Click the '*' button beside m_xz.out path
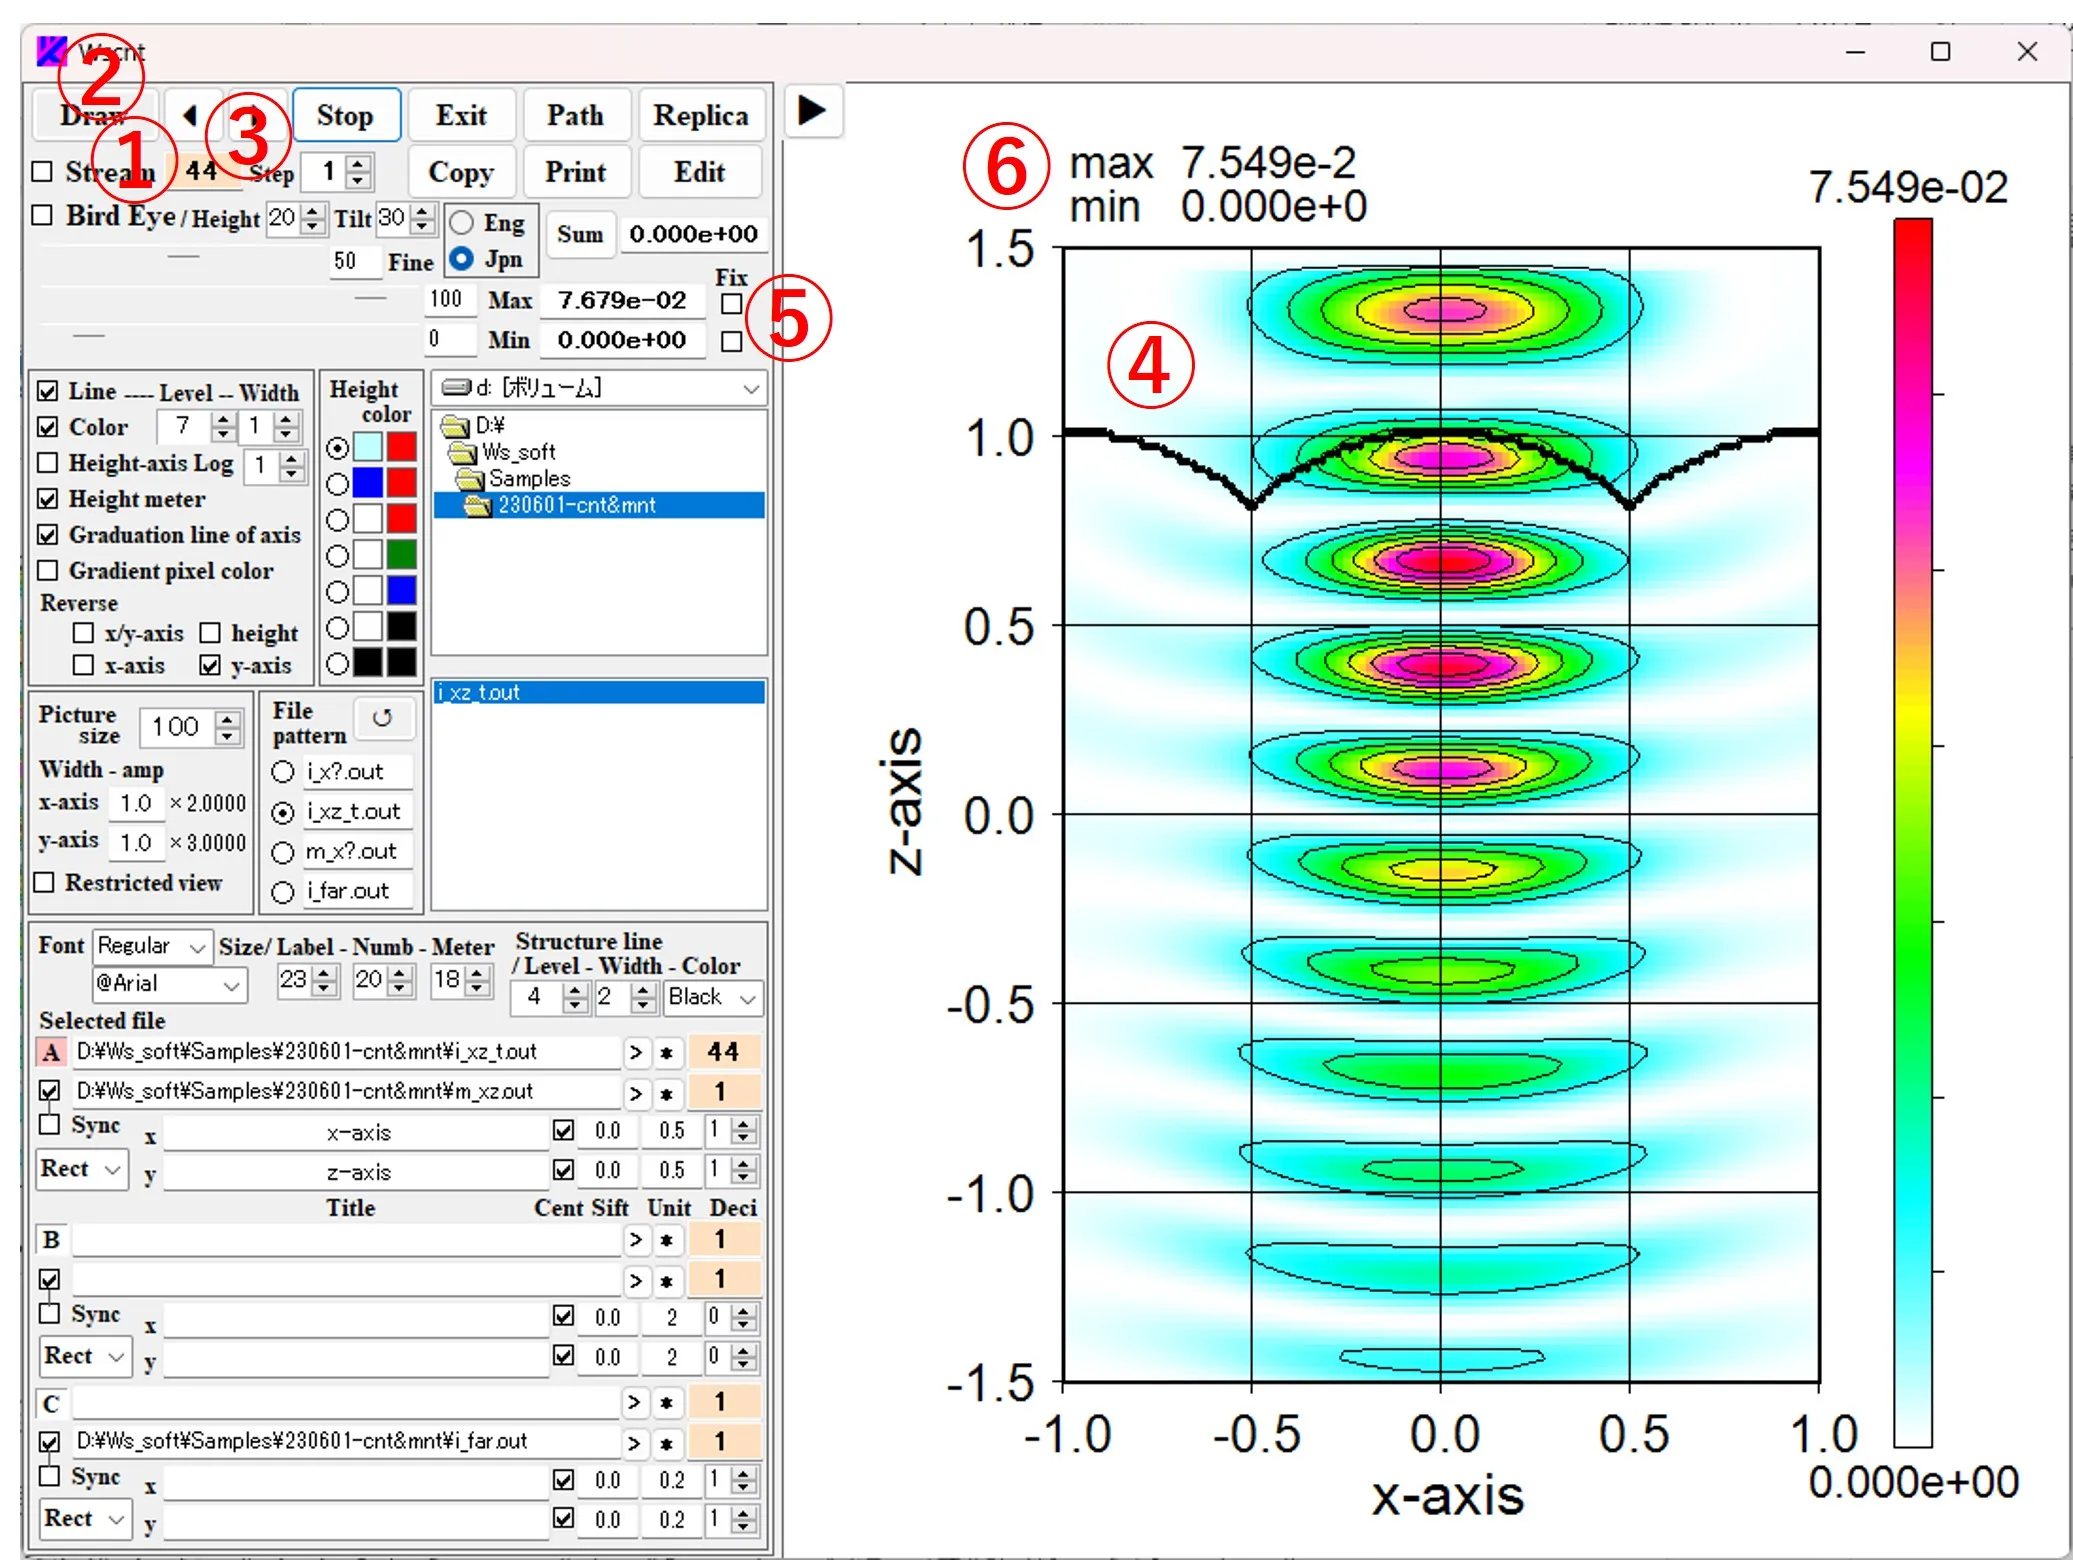 click(x=666, y=1093)
